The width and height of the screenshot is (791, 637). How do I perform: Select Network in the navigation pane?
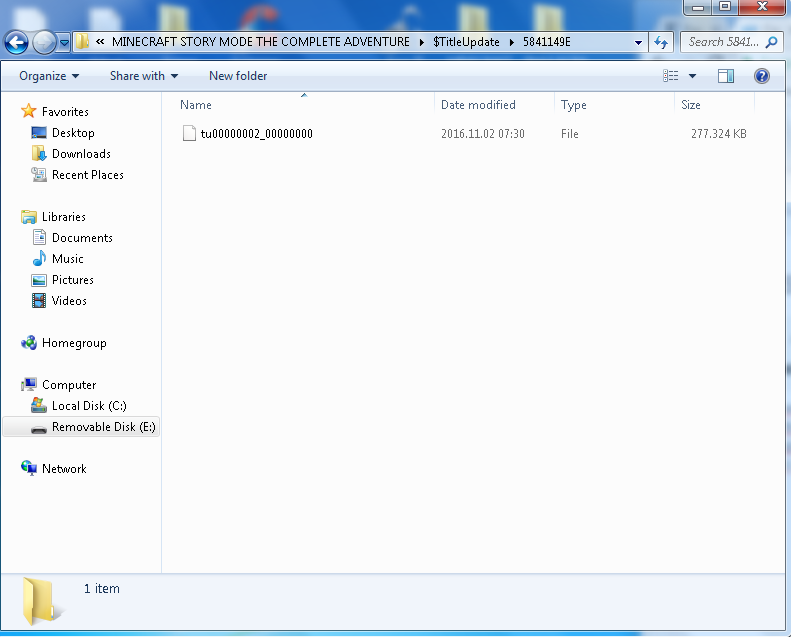click(64, 469)
